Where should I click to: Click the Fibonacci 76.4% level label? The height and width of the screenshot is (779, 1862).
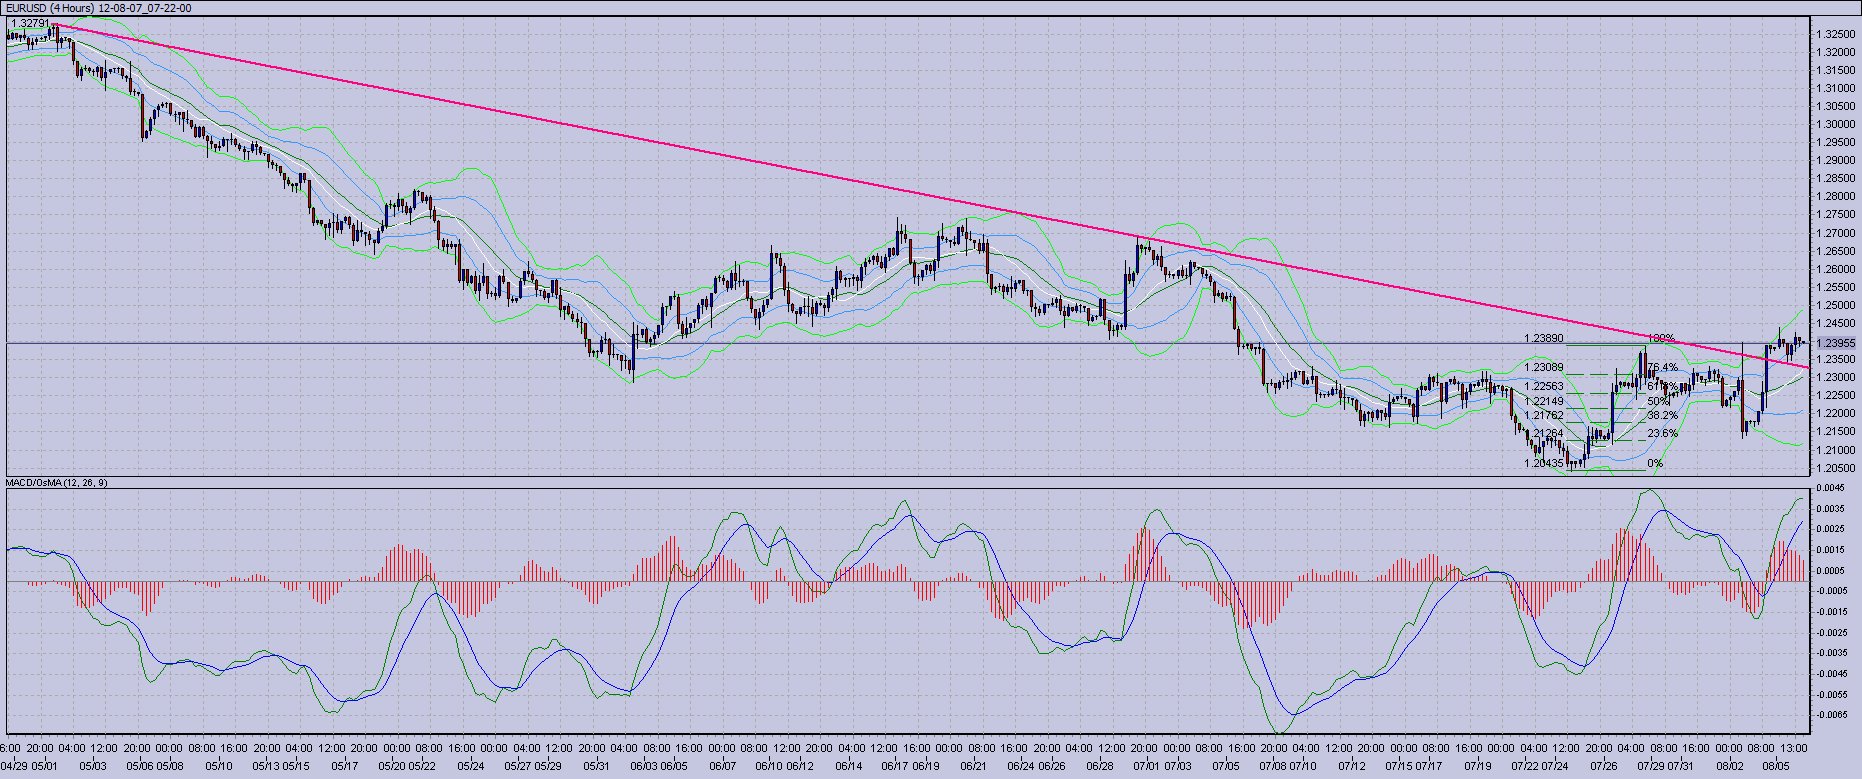pos(1661,367)
